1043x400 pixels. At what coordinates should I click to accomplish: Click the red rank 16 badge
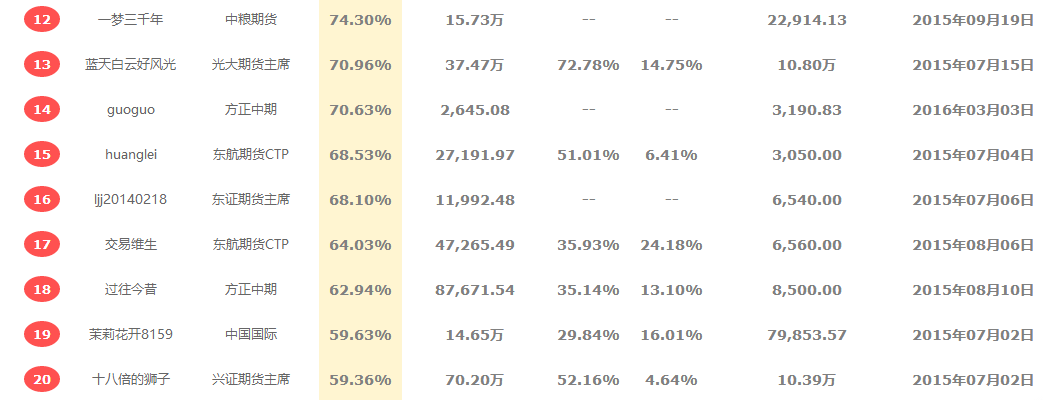click(42, 200)
